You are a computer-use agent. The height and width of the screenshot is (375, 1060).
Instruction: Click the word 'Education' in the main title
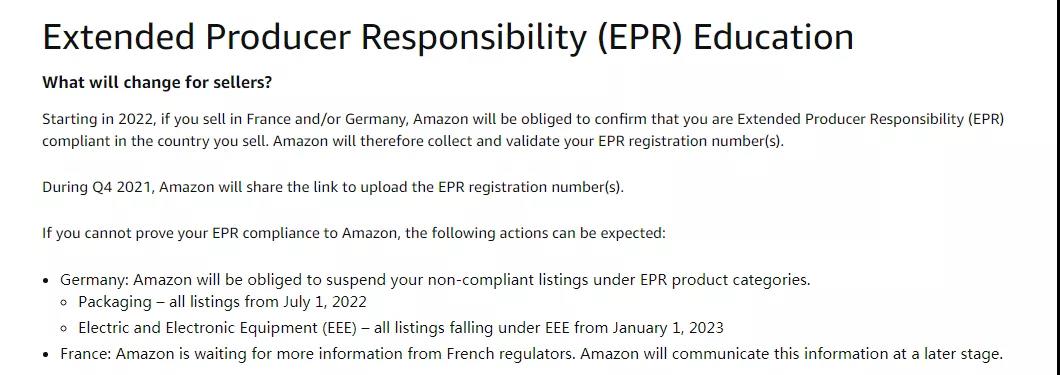[773, 37]
